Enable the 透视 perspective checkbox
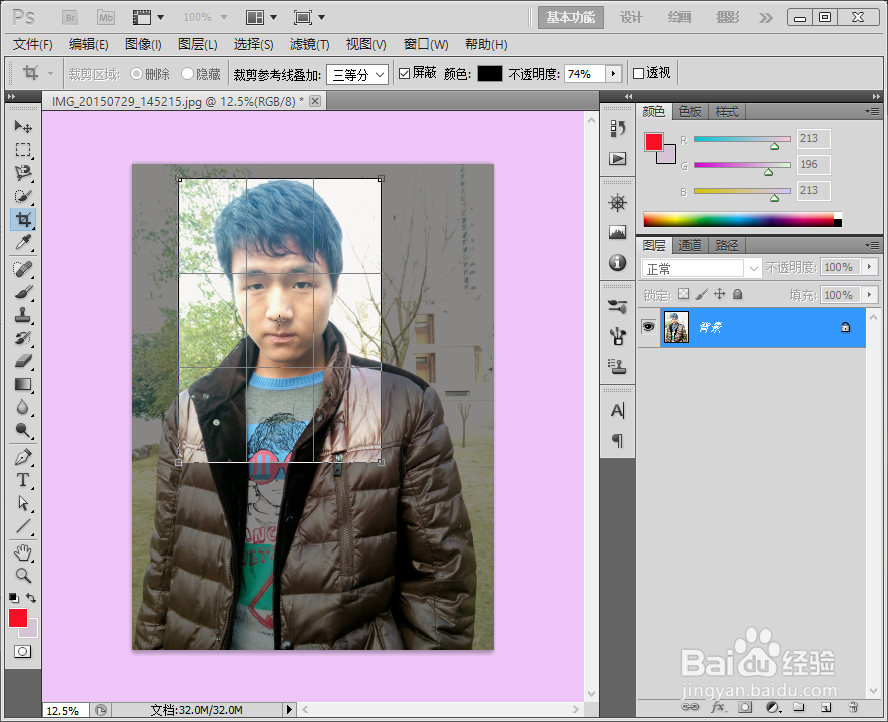Image resolution: width=888 pixels, height=722 pixels. tap(638, 74)
